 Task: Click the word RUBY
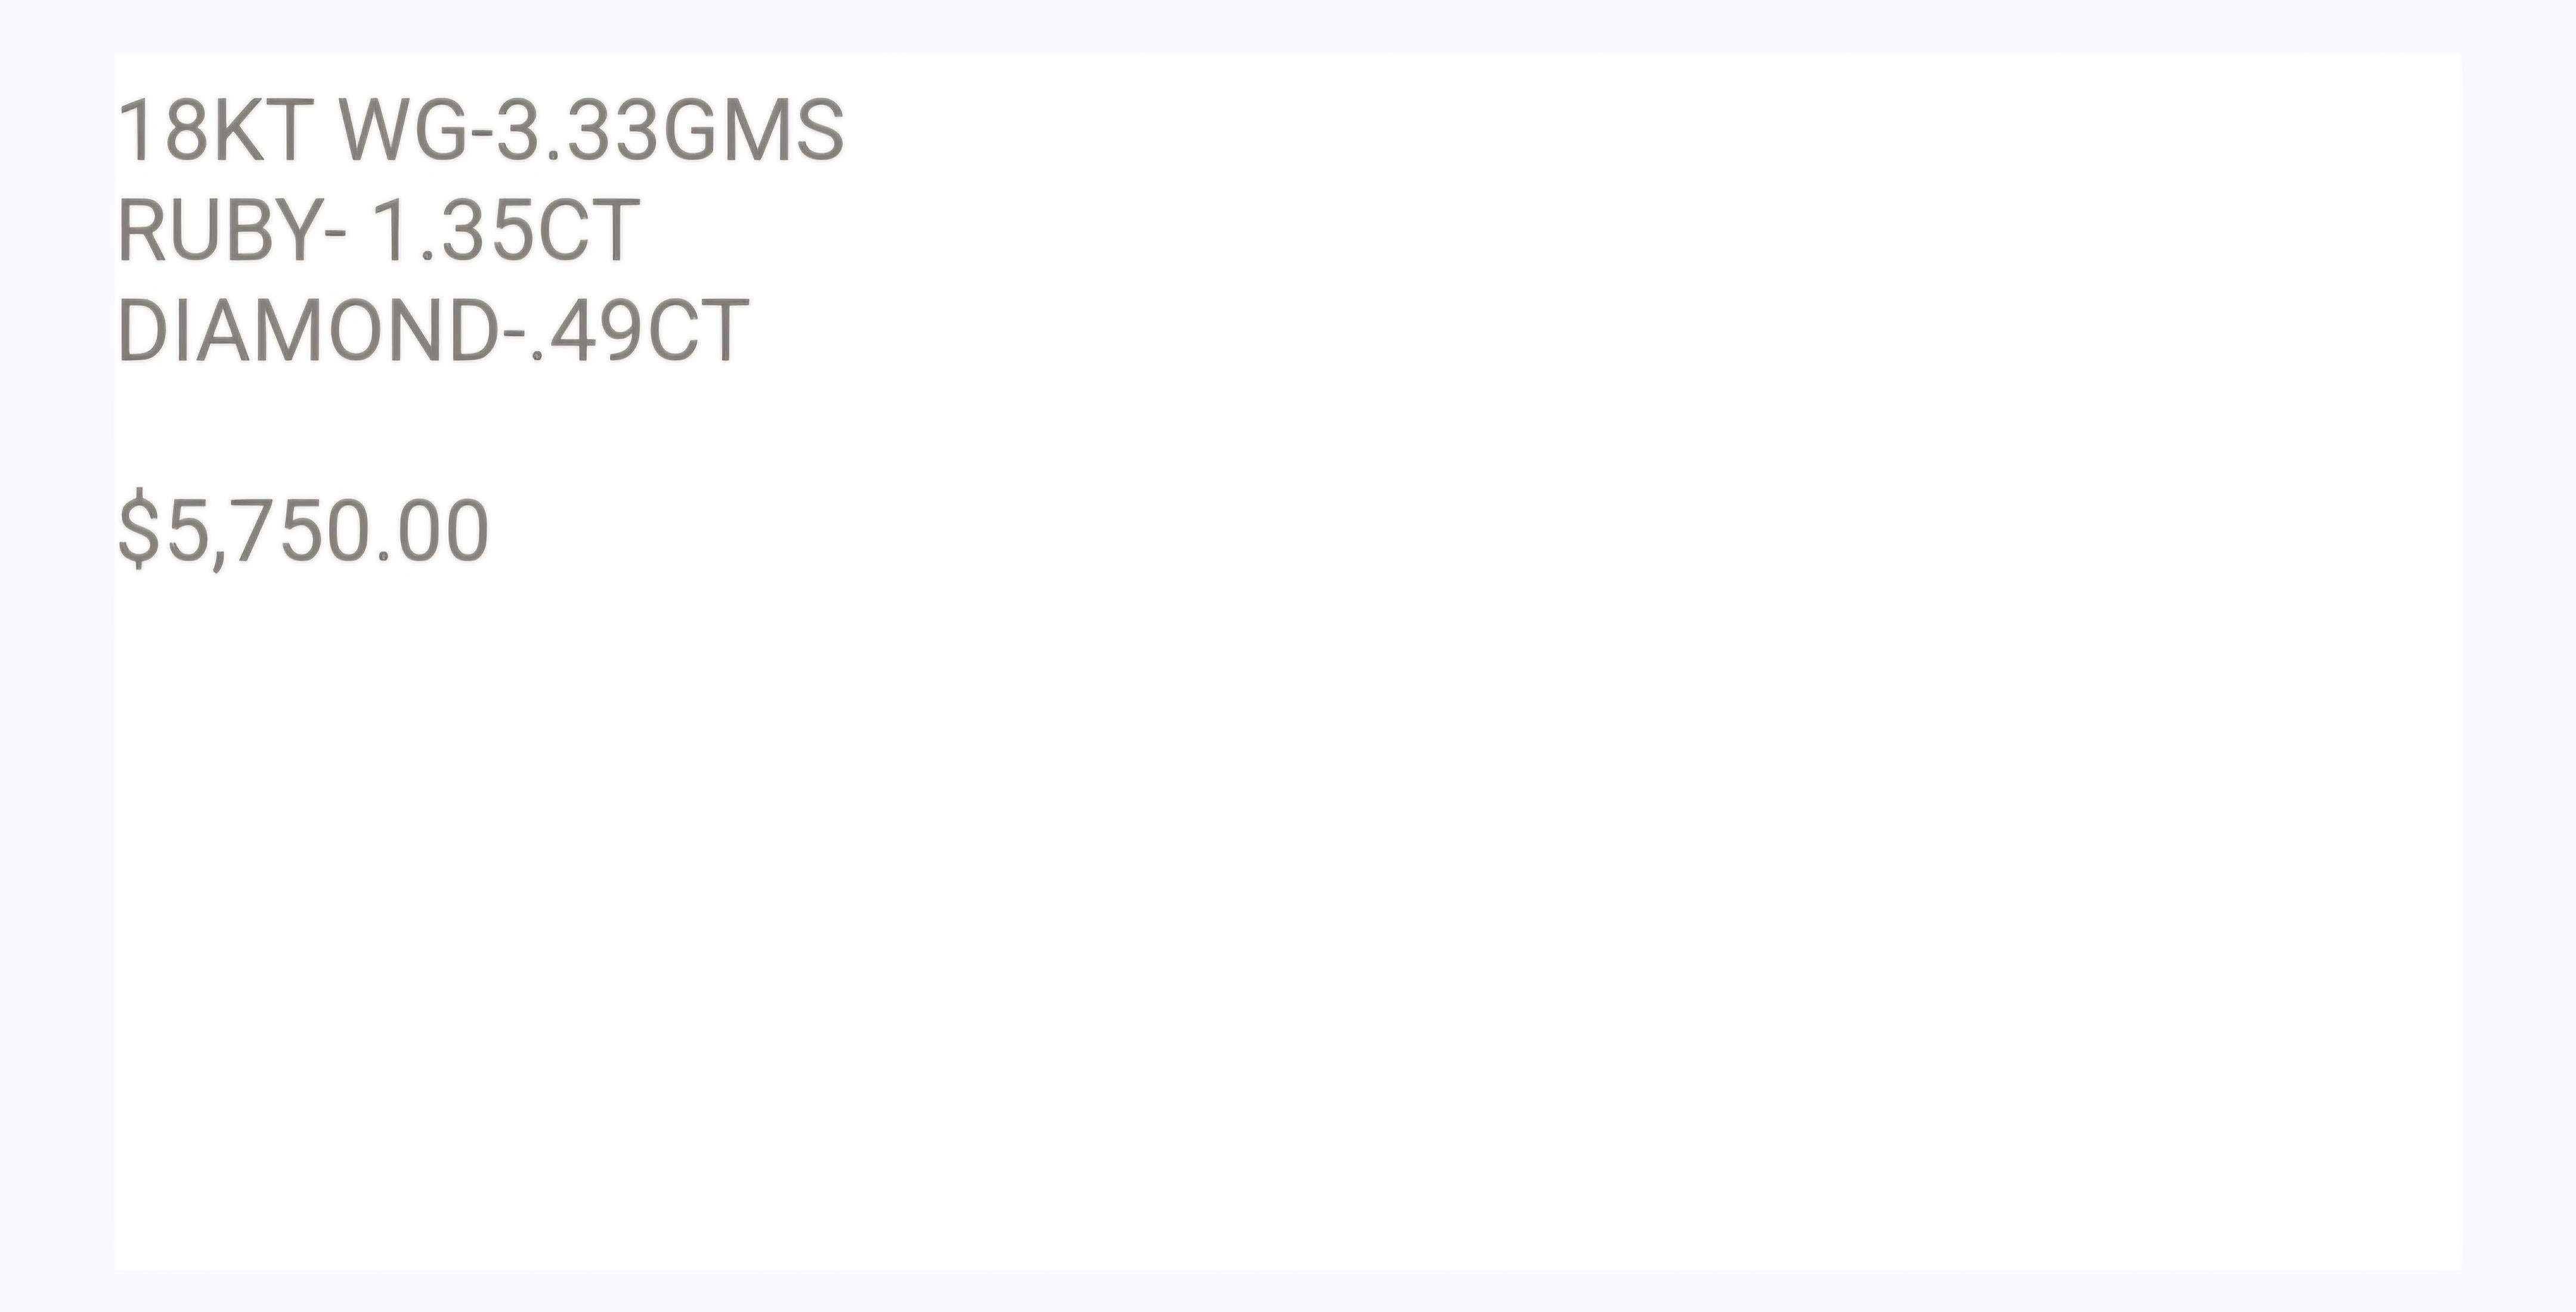click(219, 230)
